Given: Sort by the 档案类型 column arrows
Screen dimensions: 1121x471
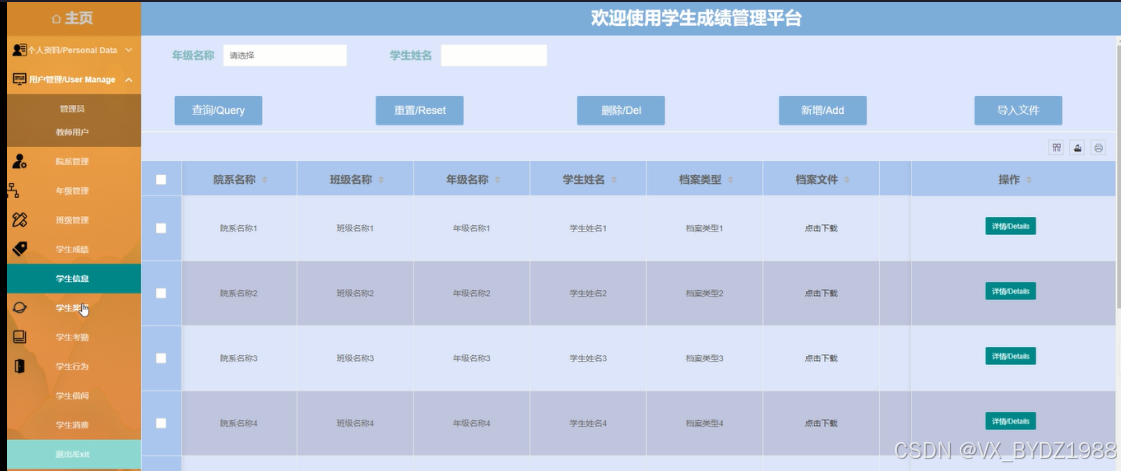Looking at the screenshot, I should [x=731, y=180].
